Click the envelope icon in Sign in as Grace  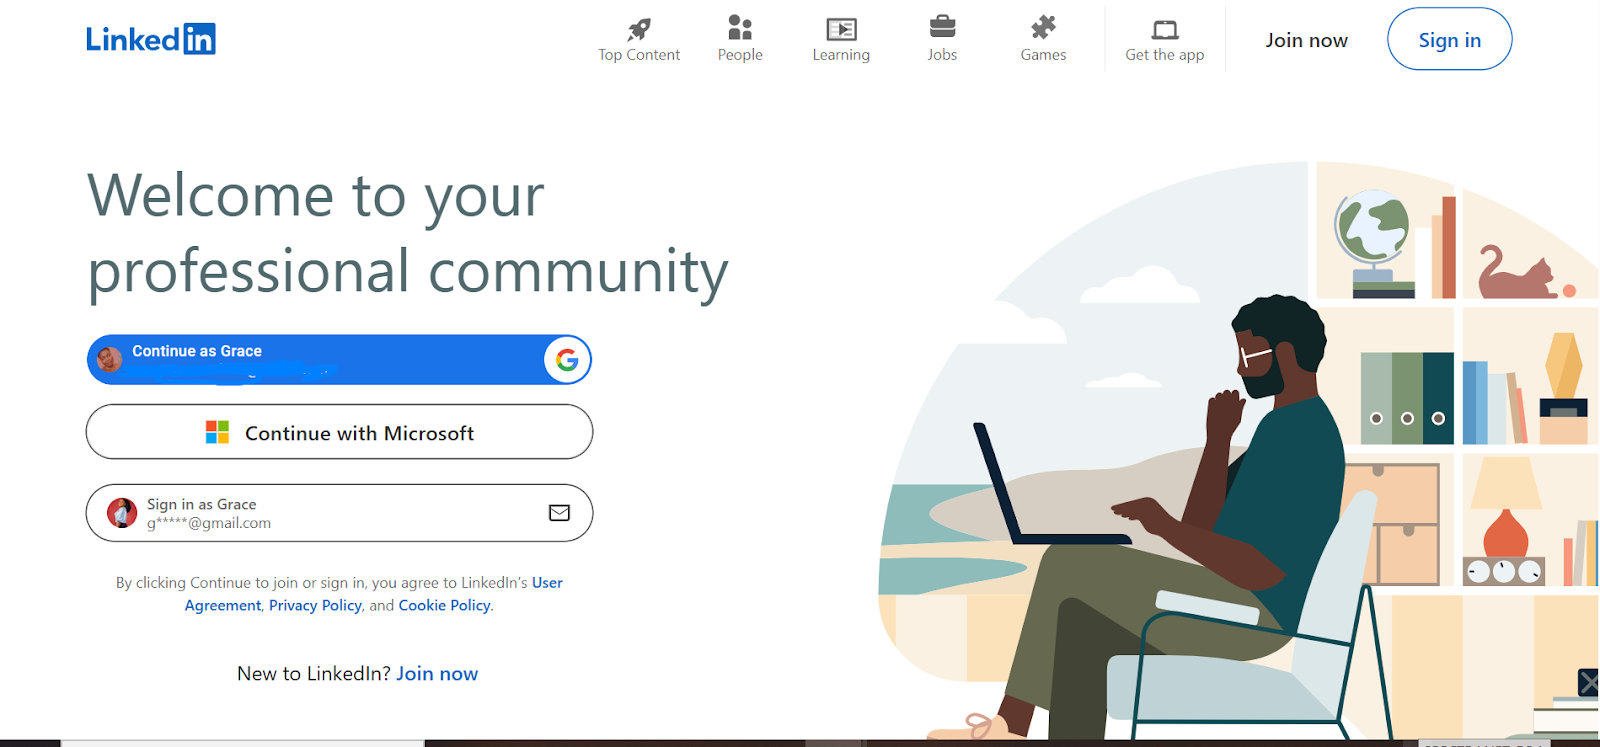click(x=559, y=513)
